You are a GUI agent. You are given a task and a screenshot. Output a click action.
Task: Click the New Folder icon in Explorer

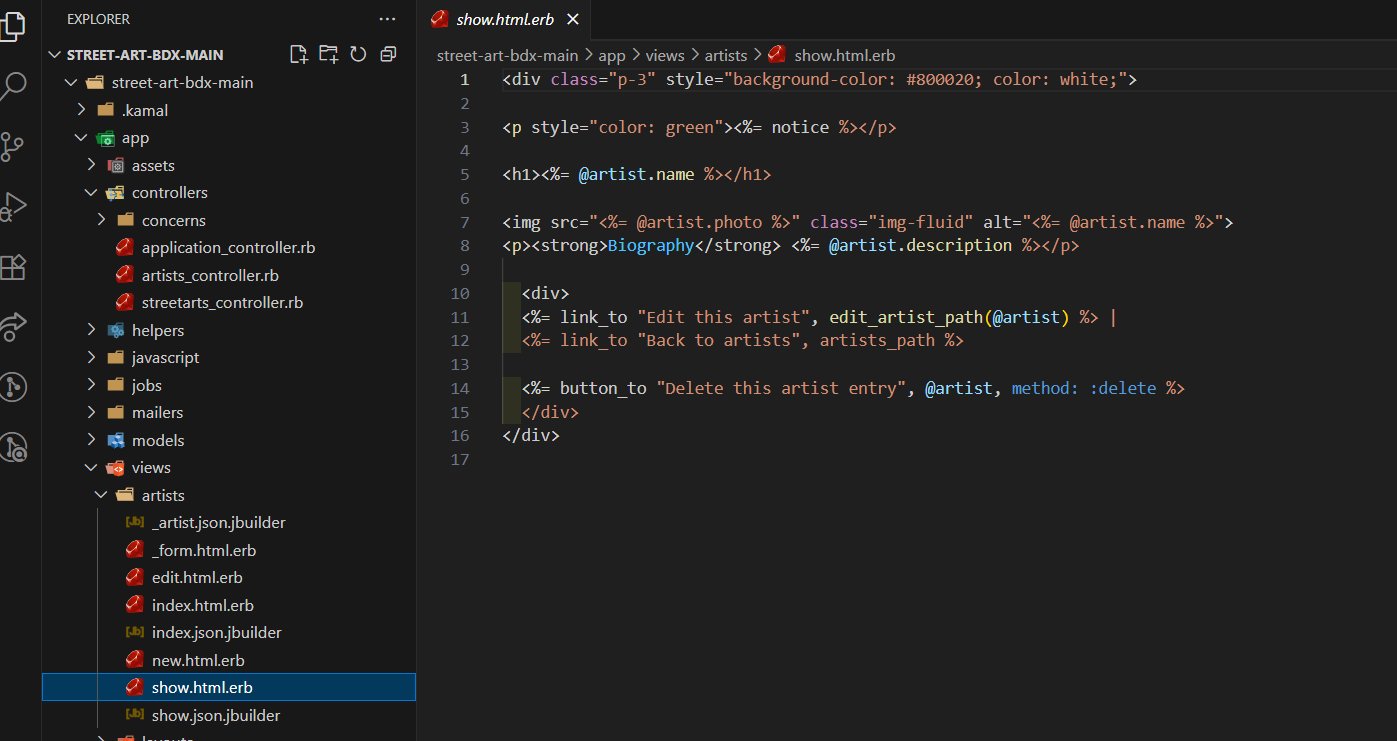[328, 54]
